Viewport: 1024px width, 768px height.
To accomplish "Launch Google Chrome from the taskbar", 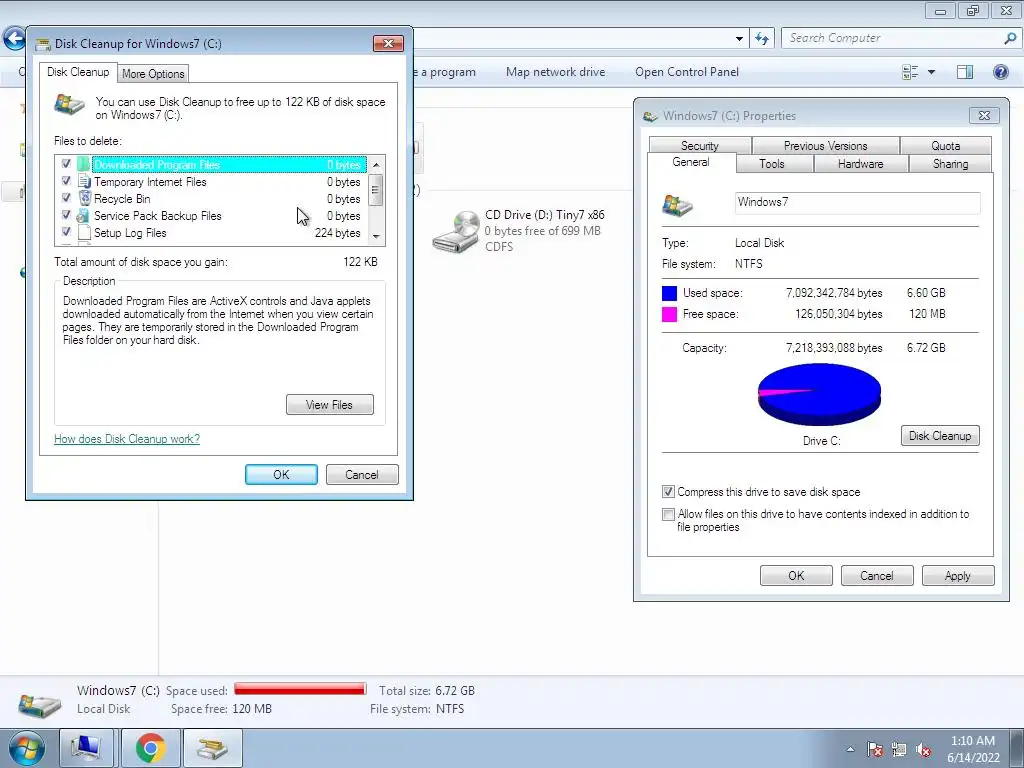I will 151,748.
